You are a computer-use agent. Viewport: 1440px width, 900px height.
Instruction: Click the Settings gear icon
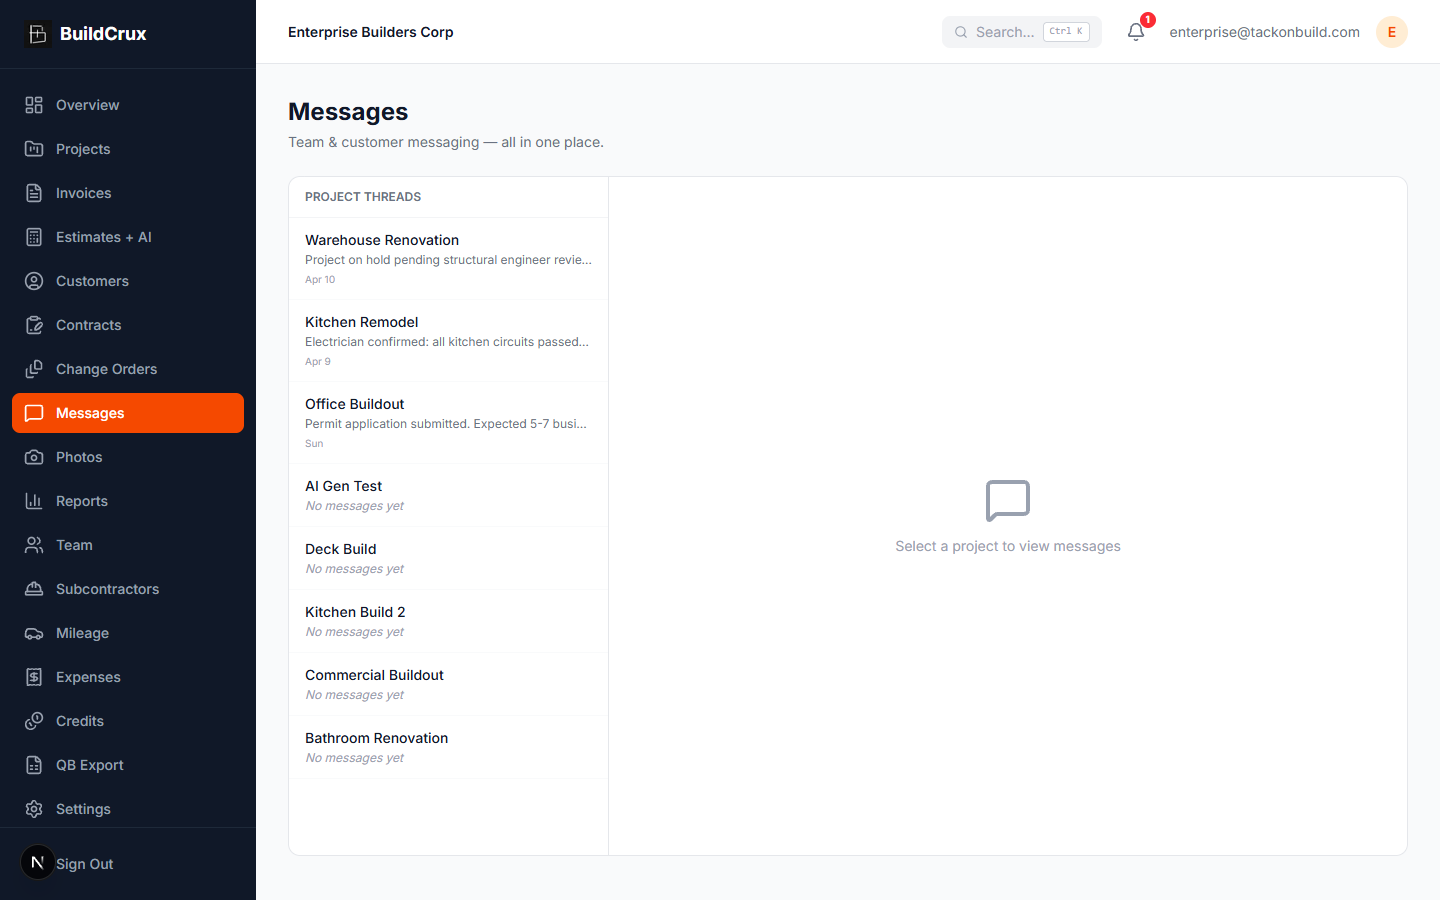(34, 809)
